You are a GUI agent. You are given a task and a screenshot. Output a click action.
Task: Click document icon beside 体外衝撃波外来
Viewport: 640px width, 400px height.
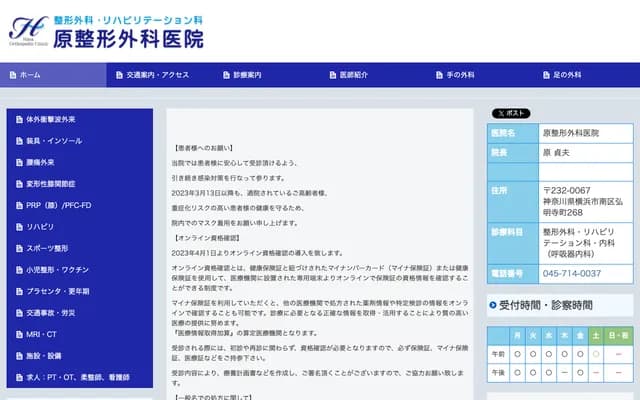(x=18, y=120)
